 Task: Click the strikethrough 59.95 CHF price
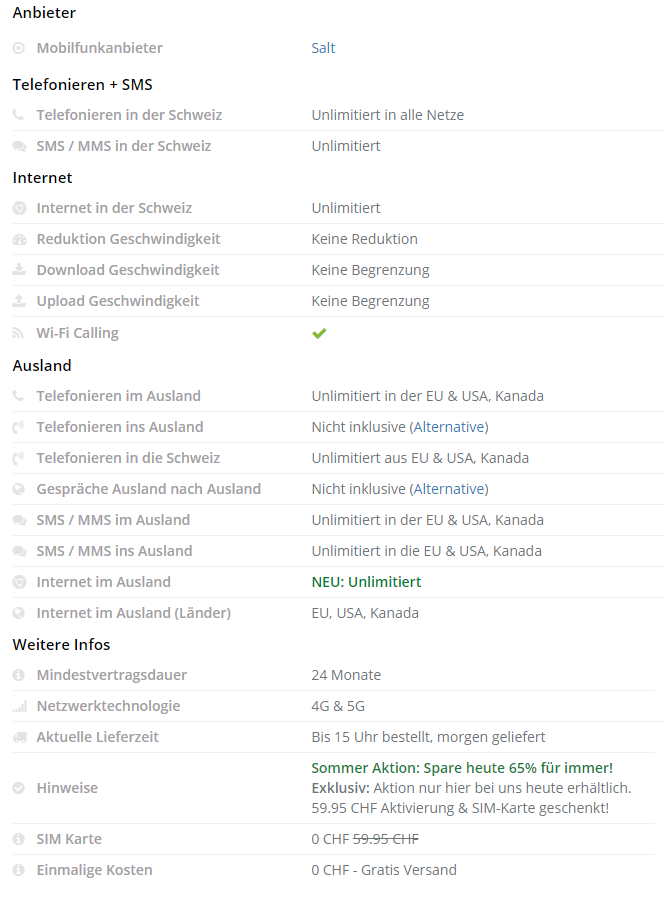point(385,839)
